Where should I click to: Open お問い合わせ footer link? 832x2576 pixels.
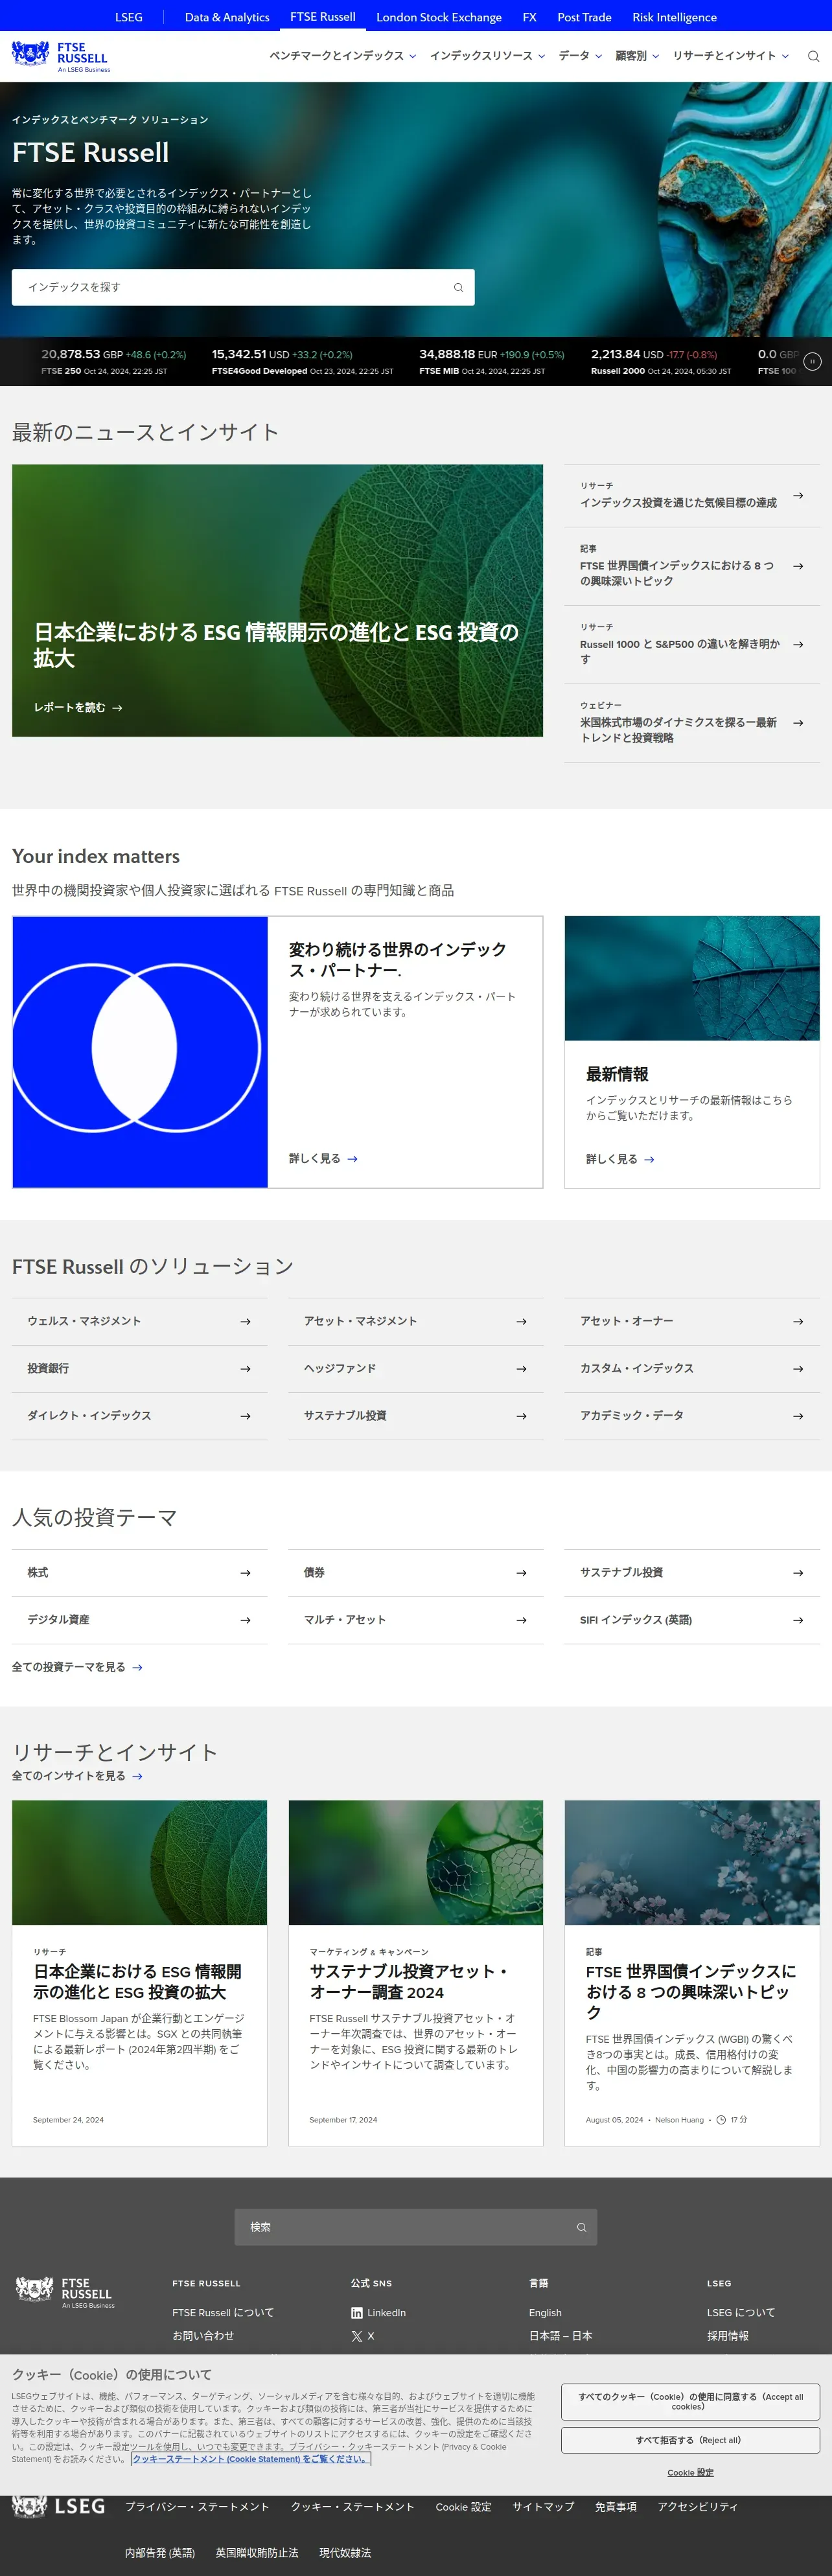203,2336
